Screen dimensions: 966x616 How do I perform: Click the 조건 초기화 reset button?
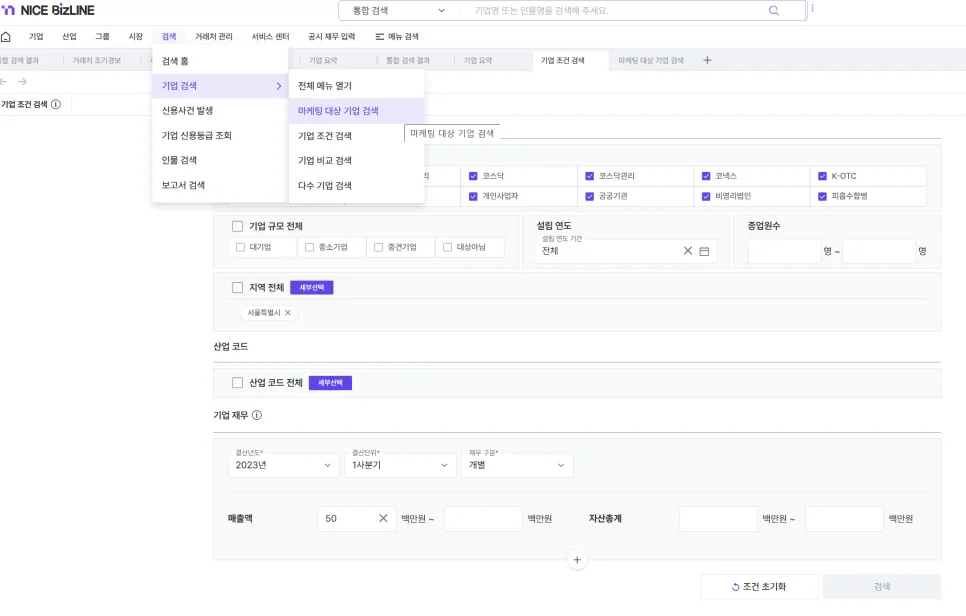(x=759, y=587)
